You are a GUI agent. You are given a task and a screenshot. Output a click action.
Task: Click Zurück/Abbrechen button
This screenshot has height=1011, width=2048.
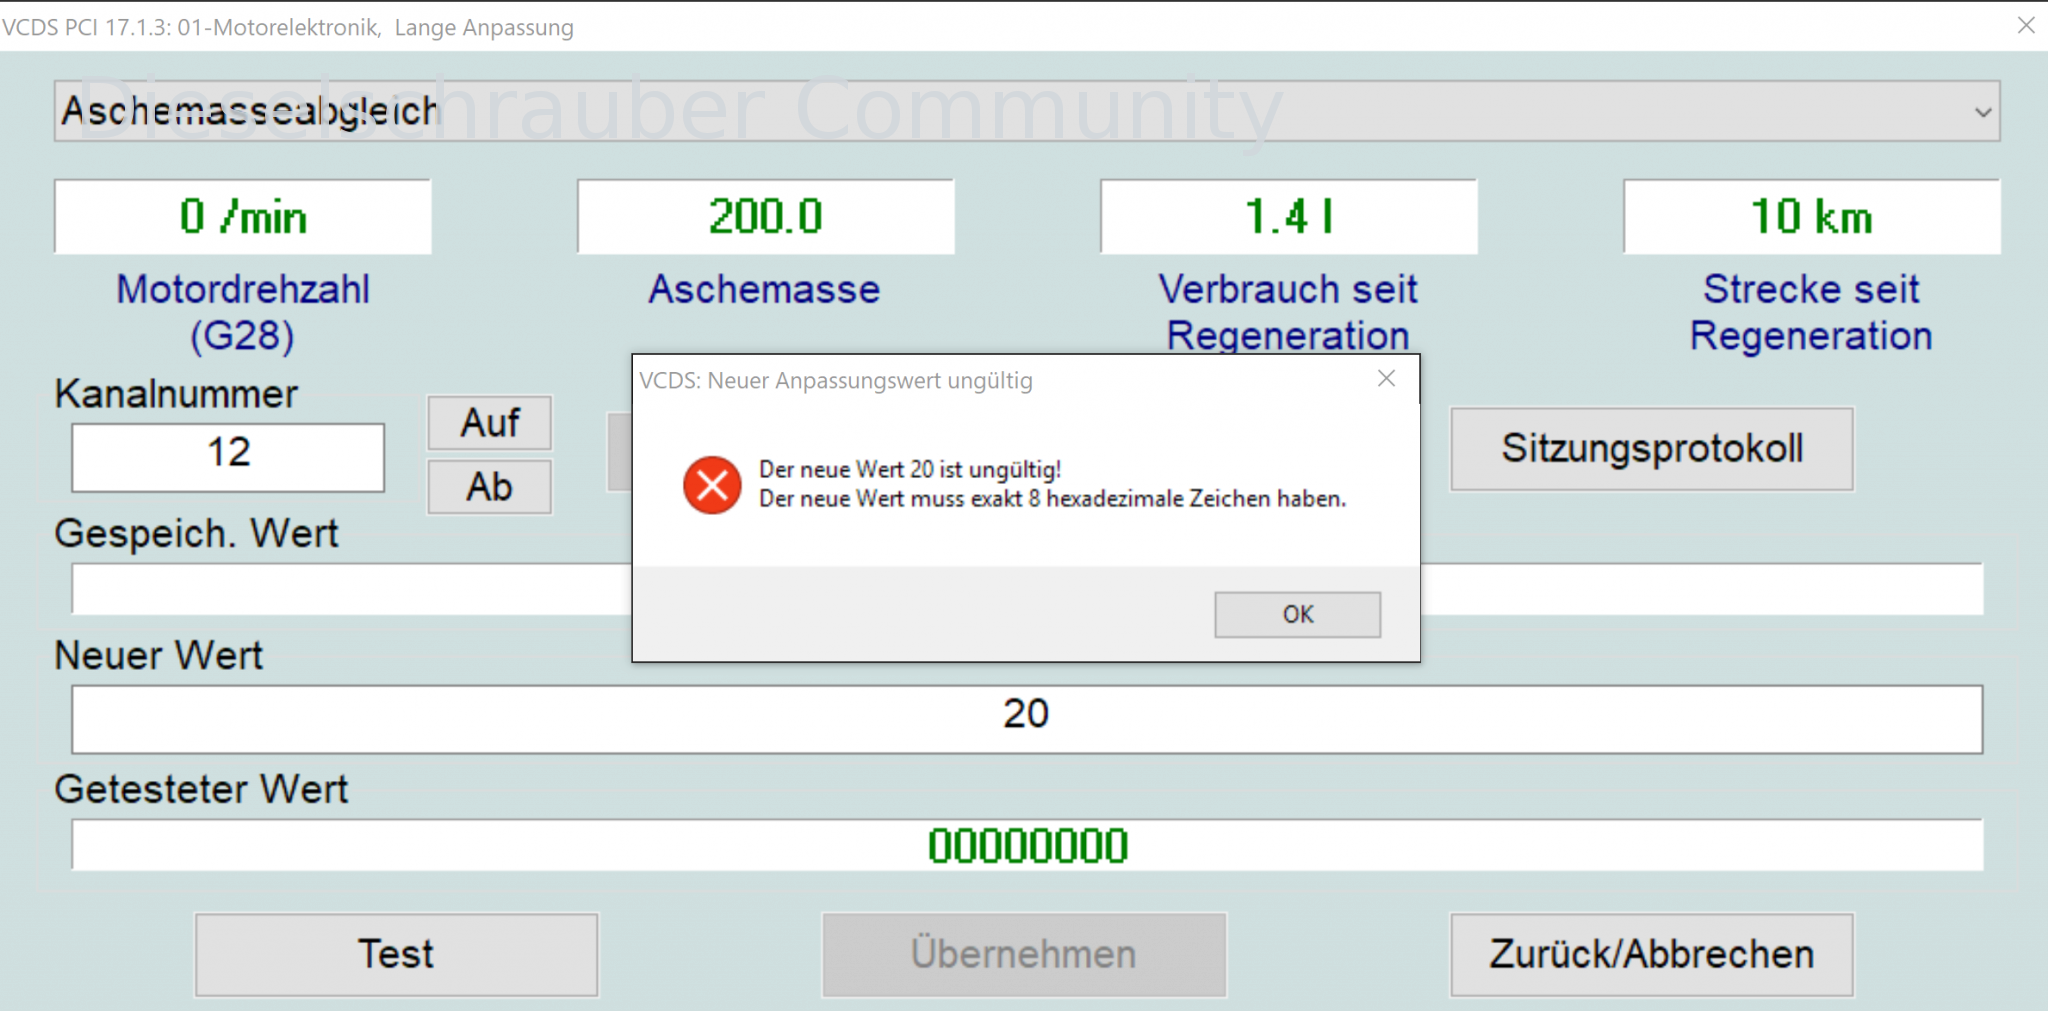(1652, 954)
